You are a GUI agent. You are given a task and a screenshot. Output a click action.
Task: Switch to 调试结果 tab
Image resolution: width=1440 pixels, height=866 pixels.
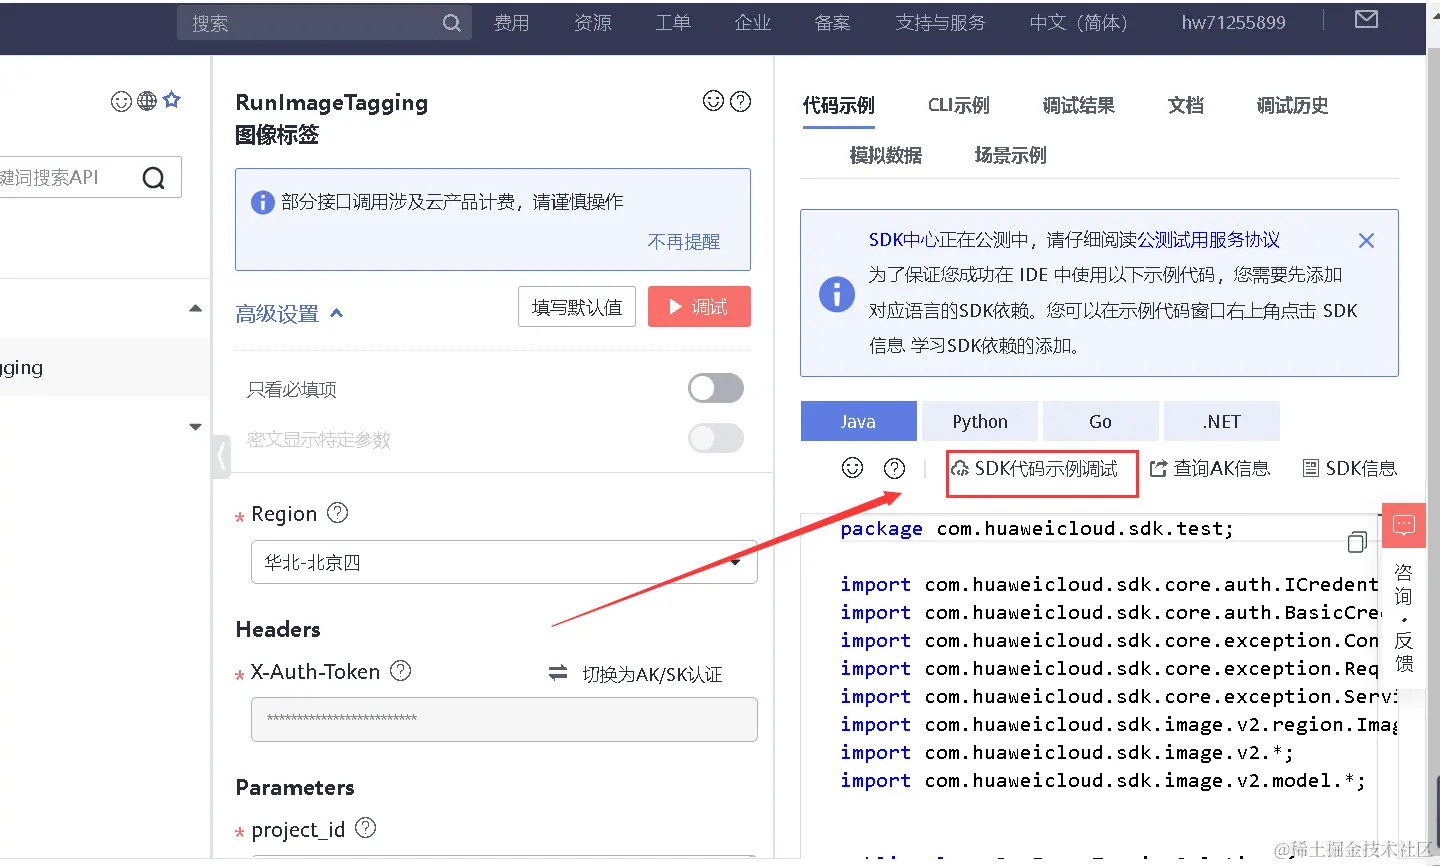tap(1078, 106)
